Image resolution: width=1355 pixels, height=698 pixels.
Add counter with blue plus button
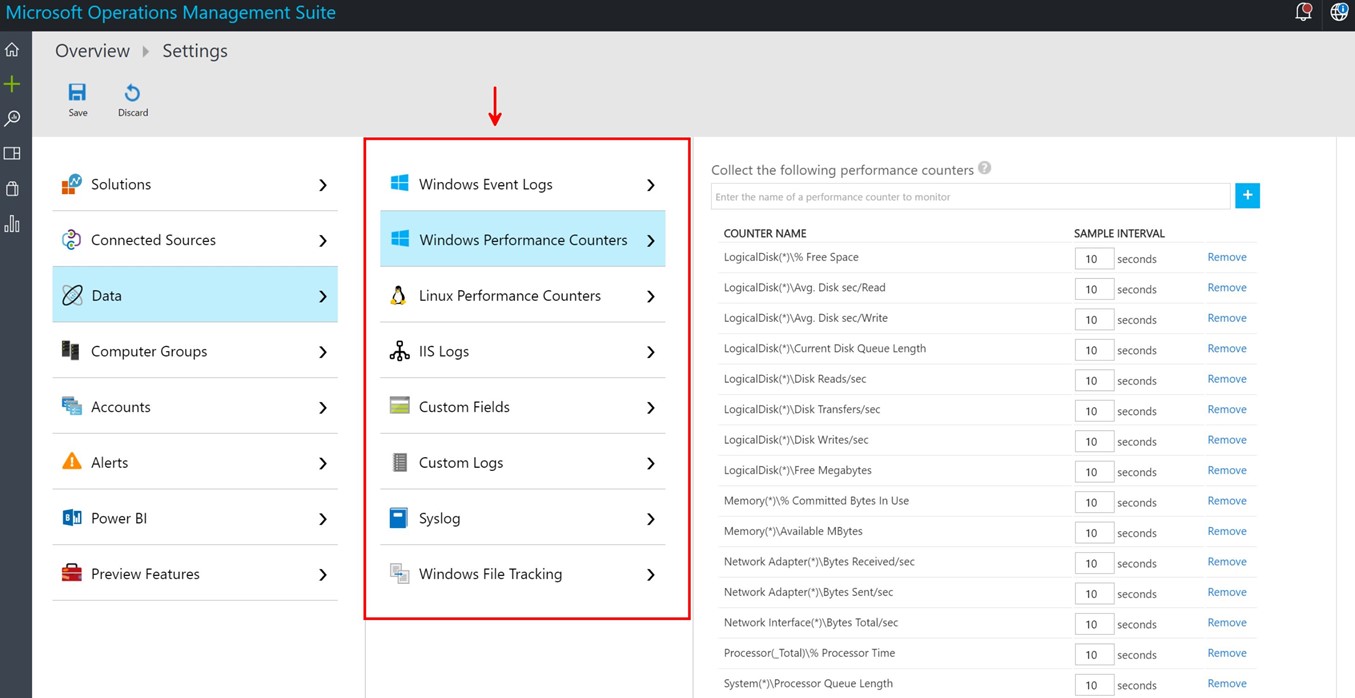1247,196
